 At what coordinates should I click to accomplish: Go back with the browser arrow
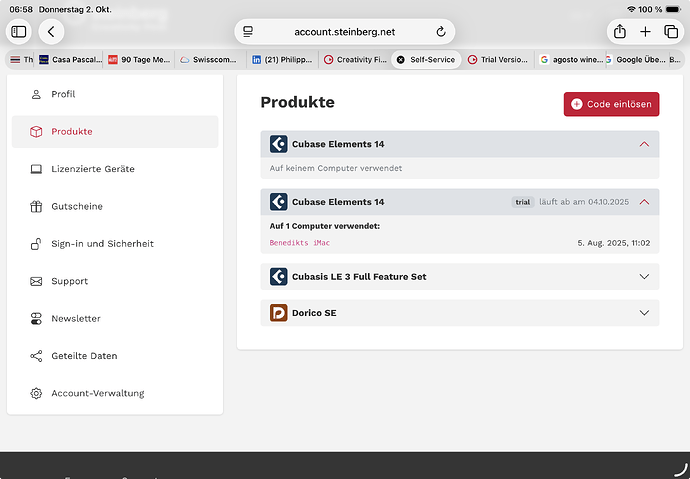tap(51, 32)
